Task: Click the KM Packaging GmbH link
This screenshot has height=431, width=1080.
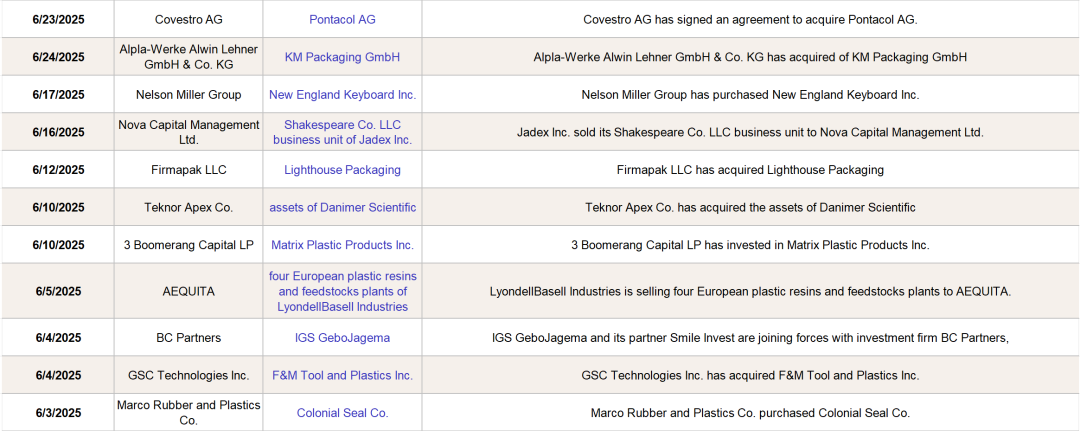Action: tap(342, 57)
